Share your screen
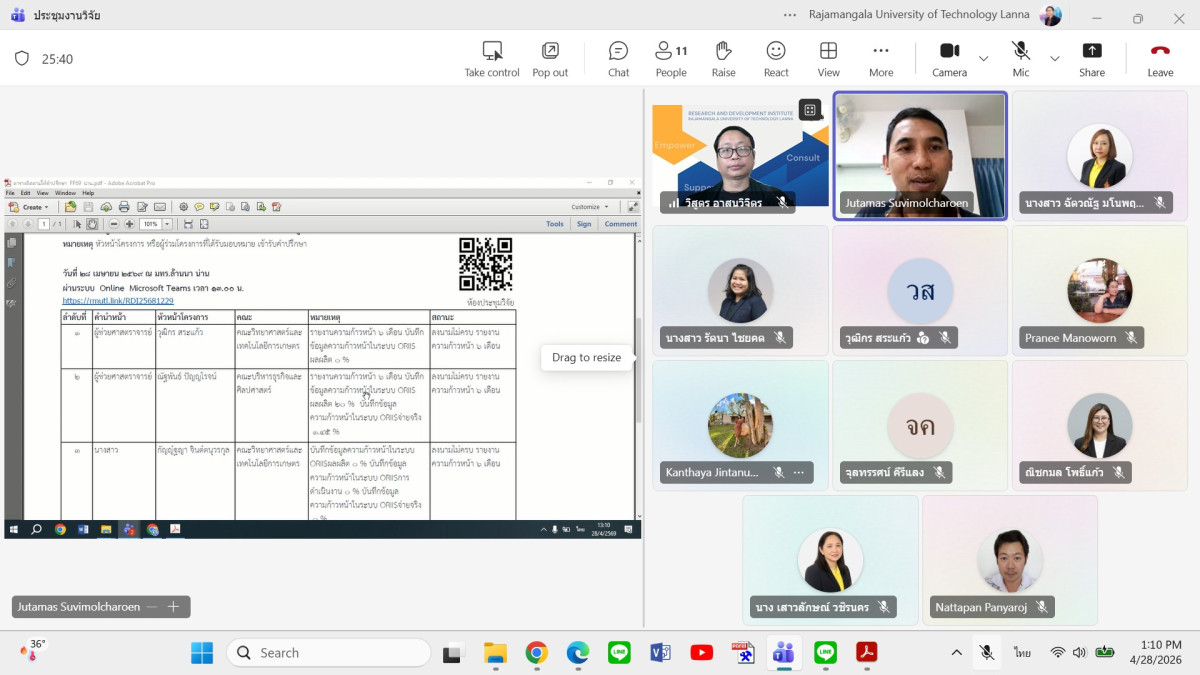Image resolution: width=1200 pixels, height=675 pixels. click(1092, 58)
